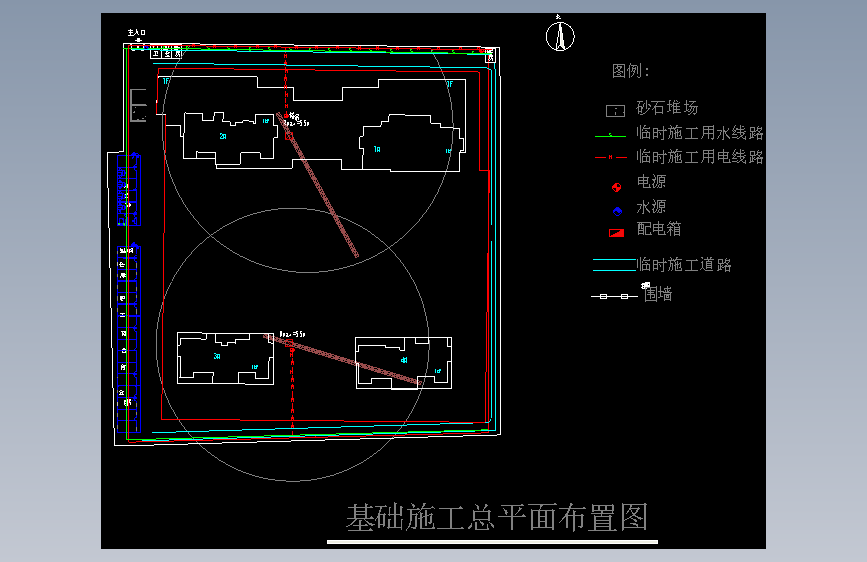Select the 砂石堆场 legend box symbol
The image size is (867, 562).
[x=615, y=111]
